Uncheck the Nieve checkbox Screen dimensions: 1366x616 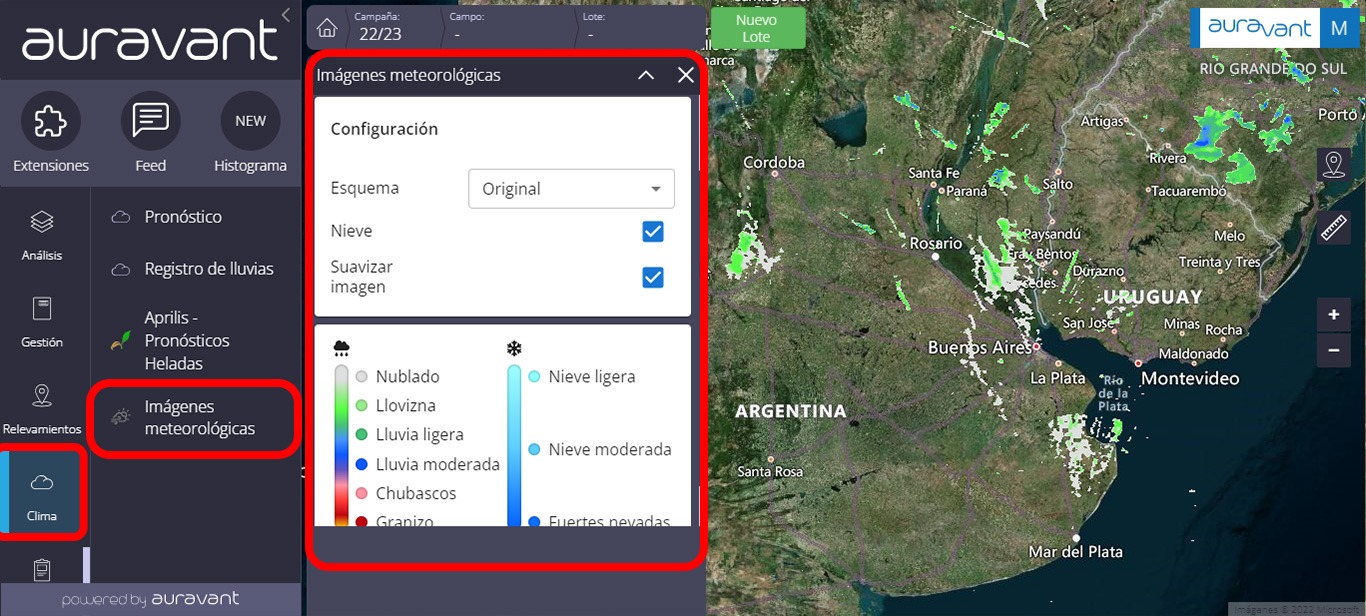click(x=652, y=232)
